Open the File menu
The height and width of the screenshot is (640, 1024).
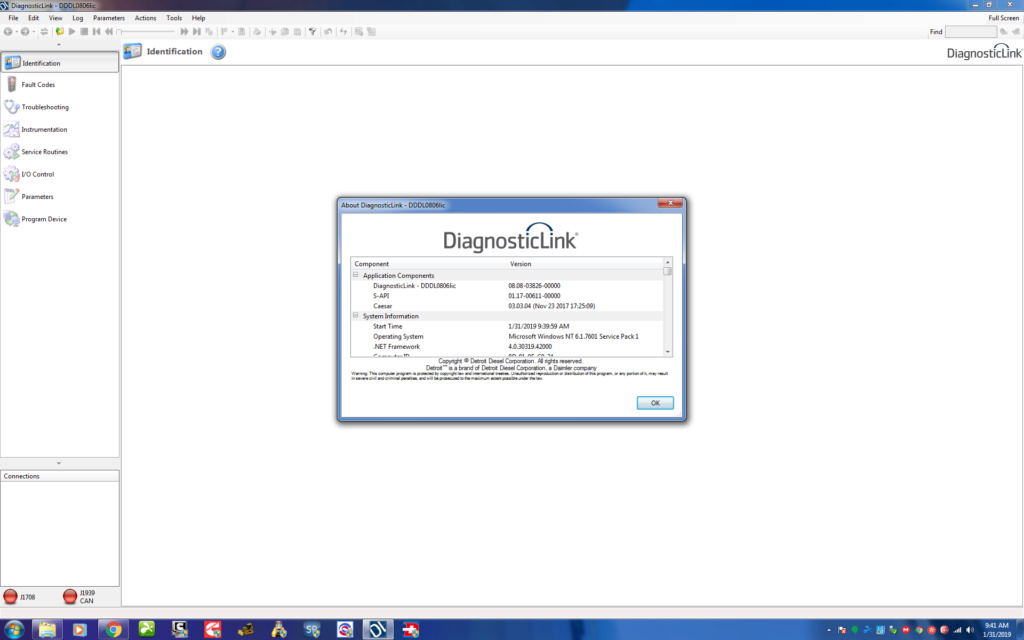pos(13,18)
